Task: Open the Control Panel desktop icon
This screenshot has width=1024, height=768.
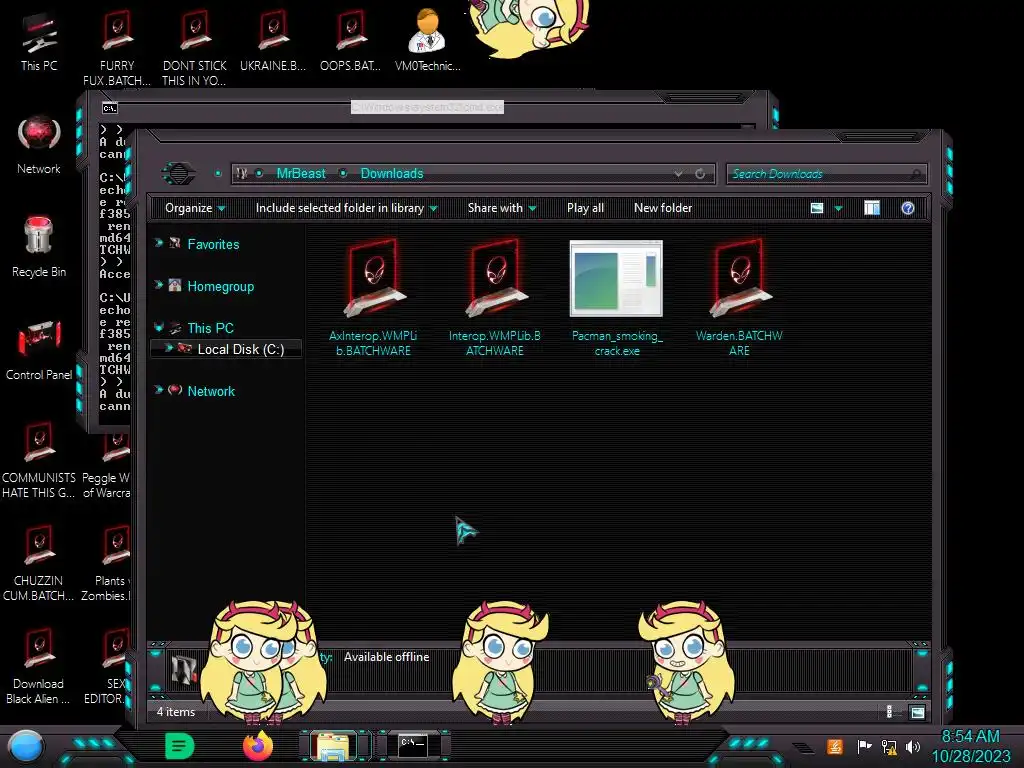Action: click(x=39, y=351)
